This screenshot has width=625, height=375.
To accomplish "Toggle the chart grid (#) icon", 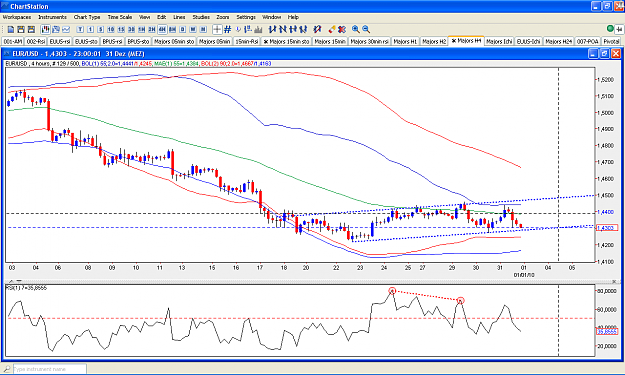I will (228, 29).
